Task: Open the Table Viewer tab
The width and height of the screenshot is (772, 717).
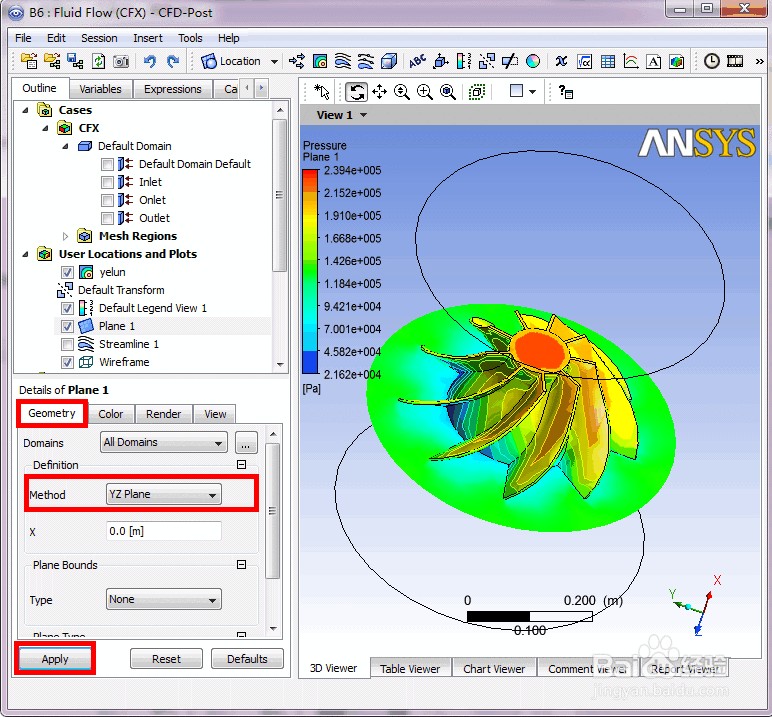Action: (410, 669)
